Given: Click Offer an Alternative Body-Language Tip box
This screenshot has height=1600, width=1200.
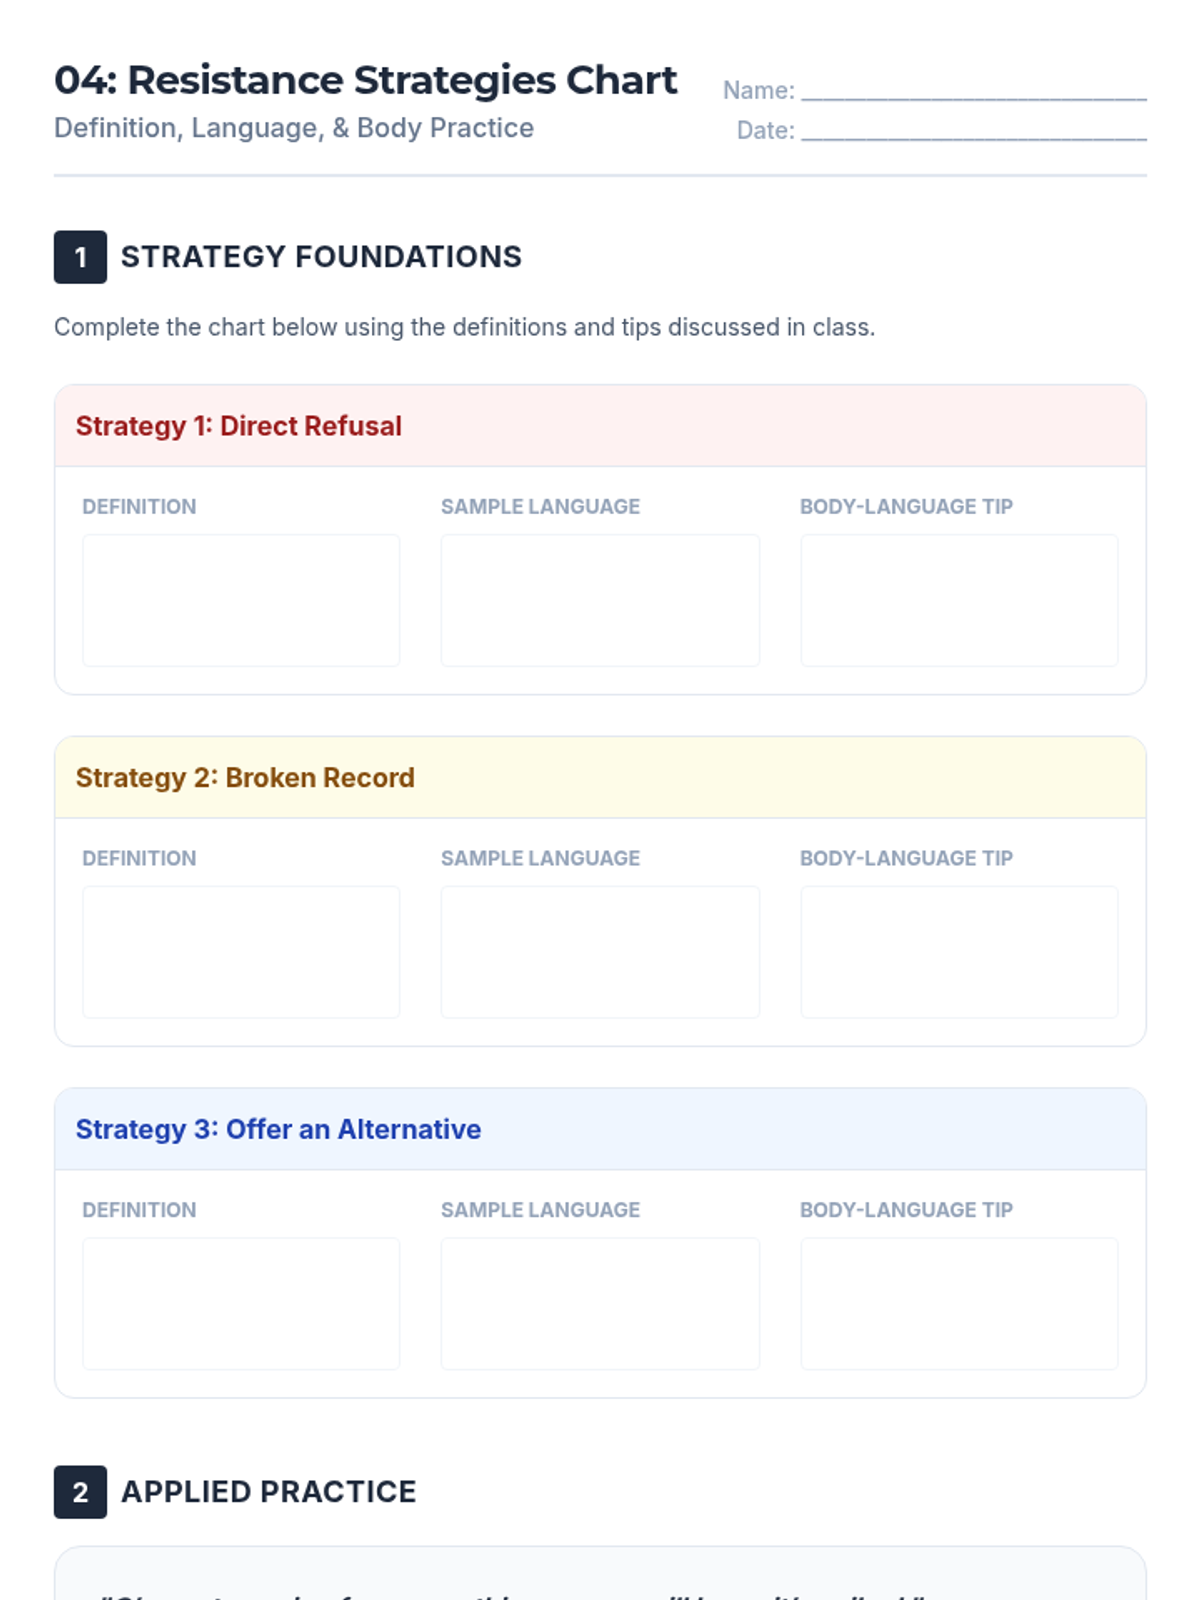Looking at the screenshot, I should pos(959,1304).
